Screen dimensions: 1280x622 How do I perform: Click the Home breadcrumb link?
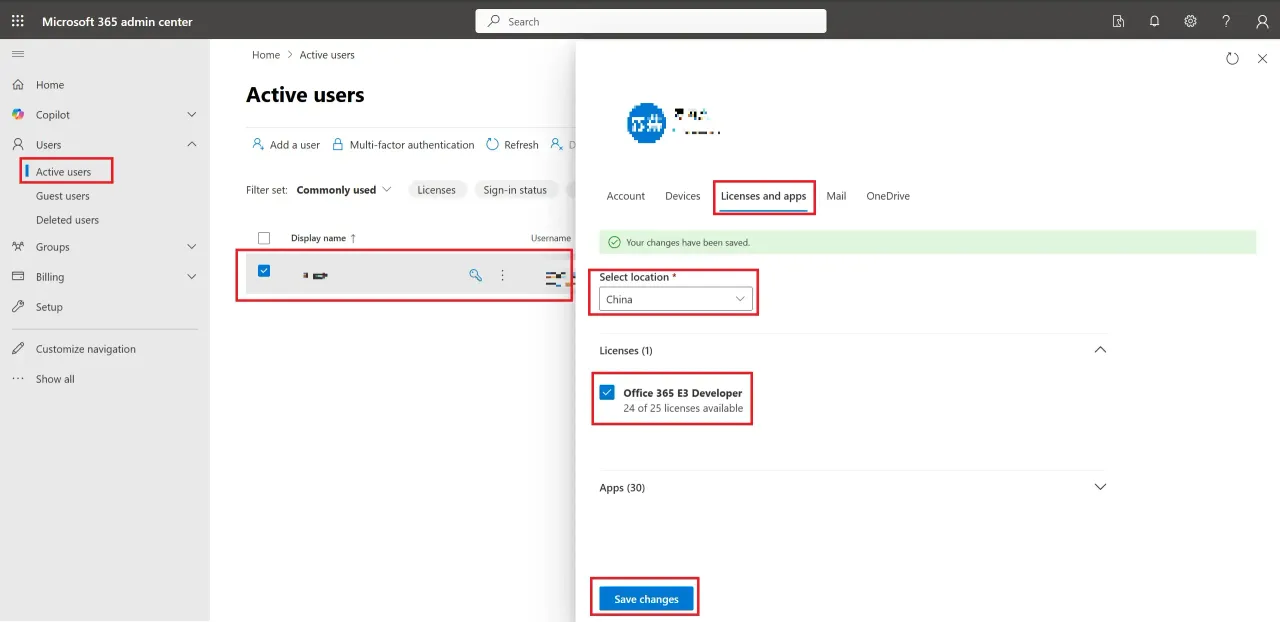266,55
